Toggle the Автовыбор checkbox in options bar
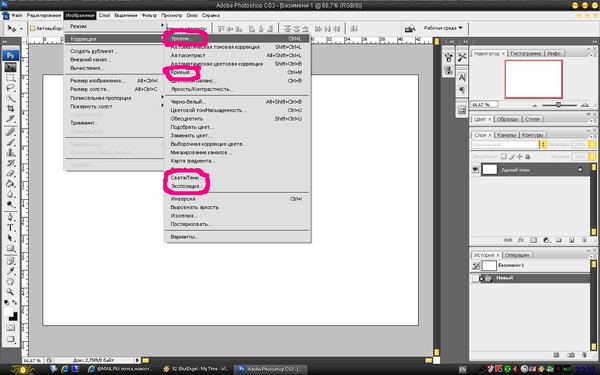600x375 pixels. tap(33, 28)
